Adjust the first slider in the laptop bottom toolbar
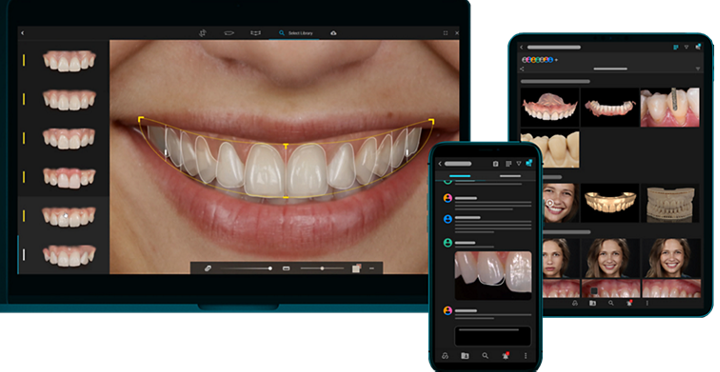 point(246,268)
